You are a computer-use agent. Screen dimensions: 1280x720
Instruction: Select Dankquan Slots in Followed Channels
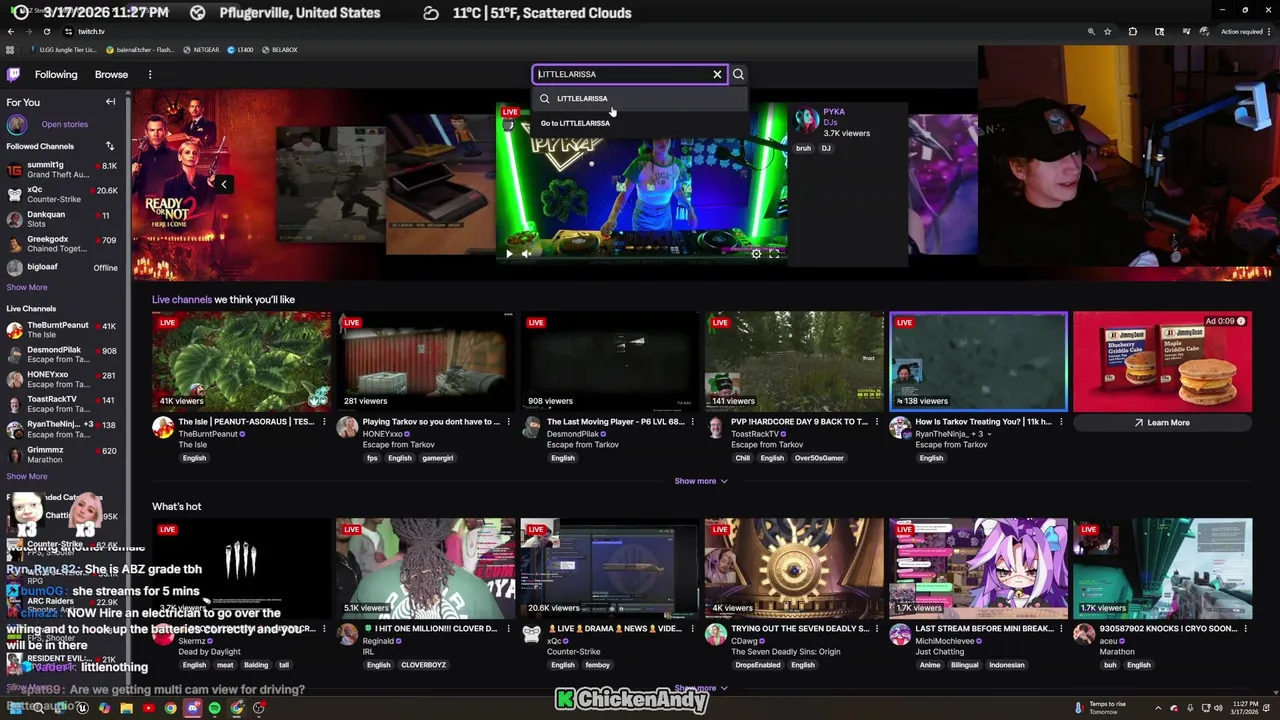(x=63, y=219)
